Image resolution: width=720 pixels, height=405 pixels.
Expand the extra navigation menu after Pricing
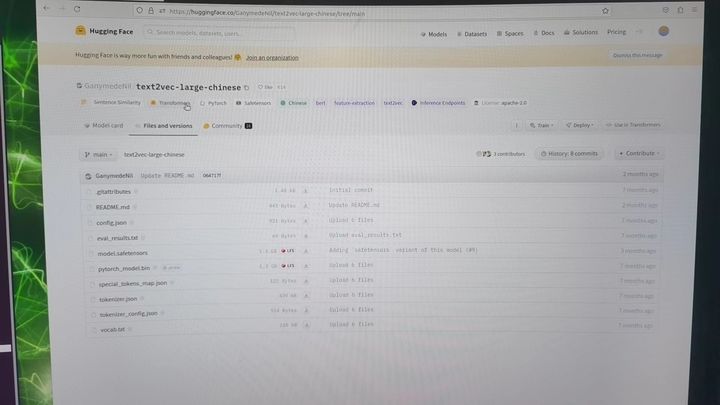(639, 32)
